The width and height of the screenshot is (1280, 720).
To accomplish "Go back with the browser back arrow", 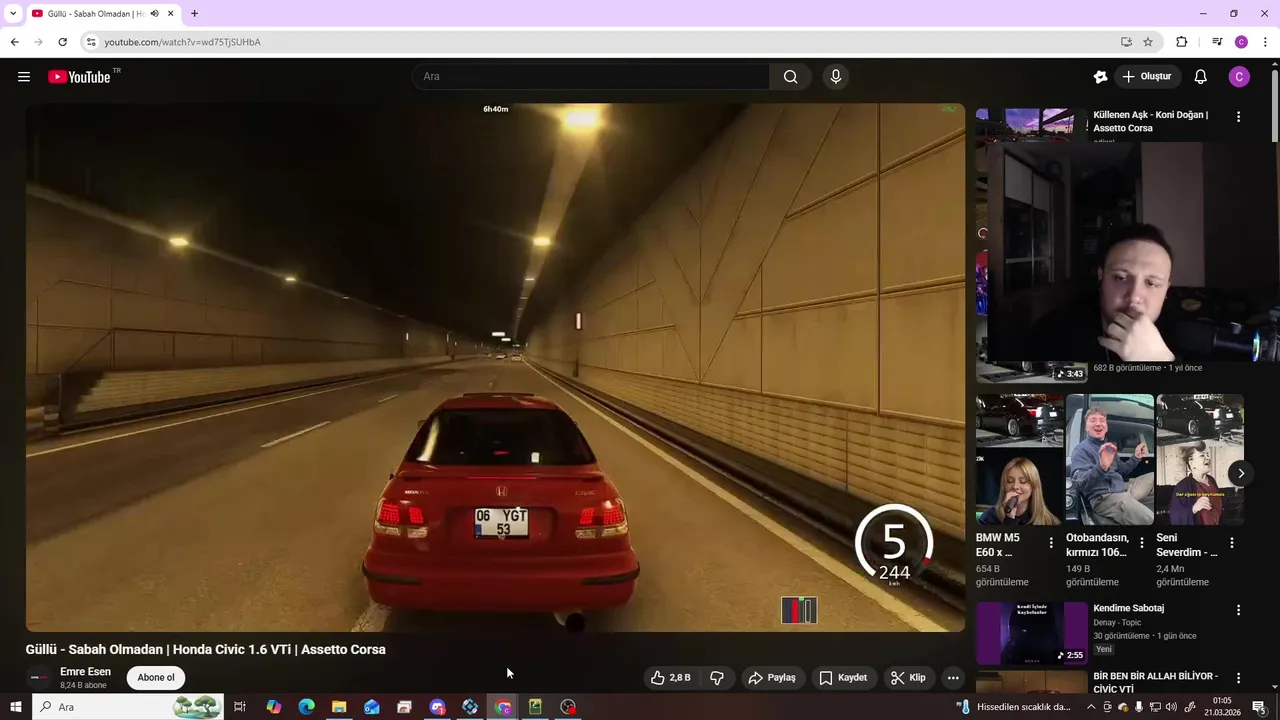I will coord(15,42).
